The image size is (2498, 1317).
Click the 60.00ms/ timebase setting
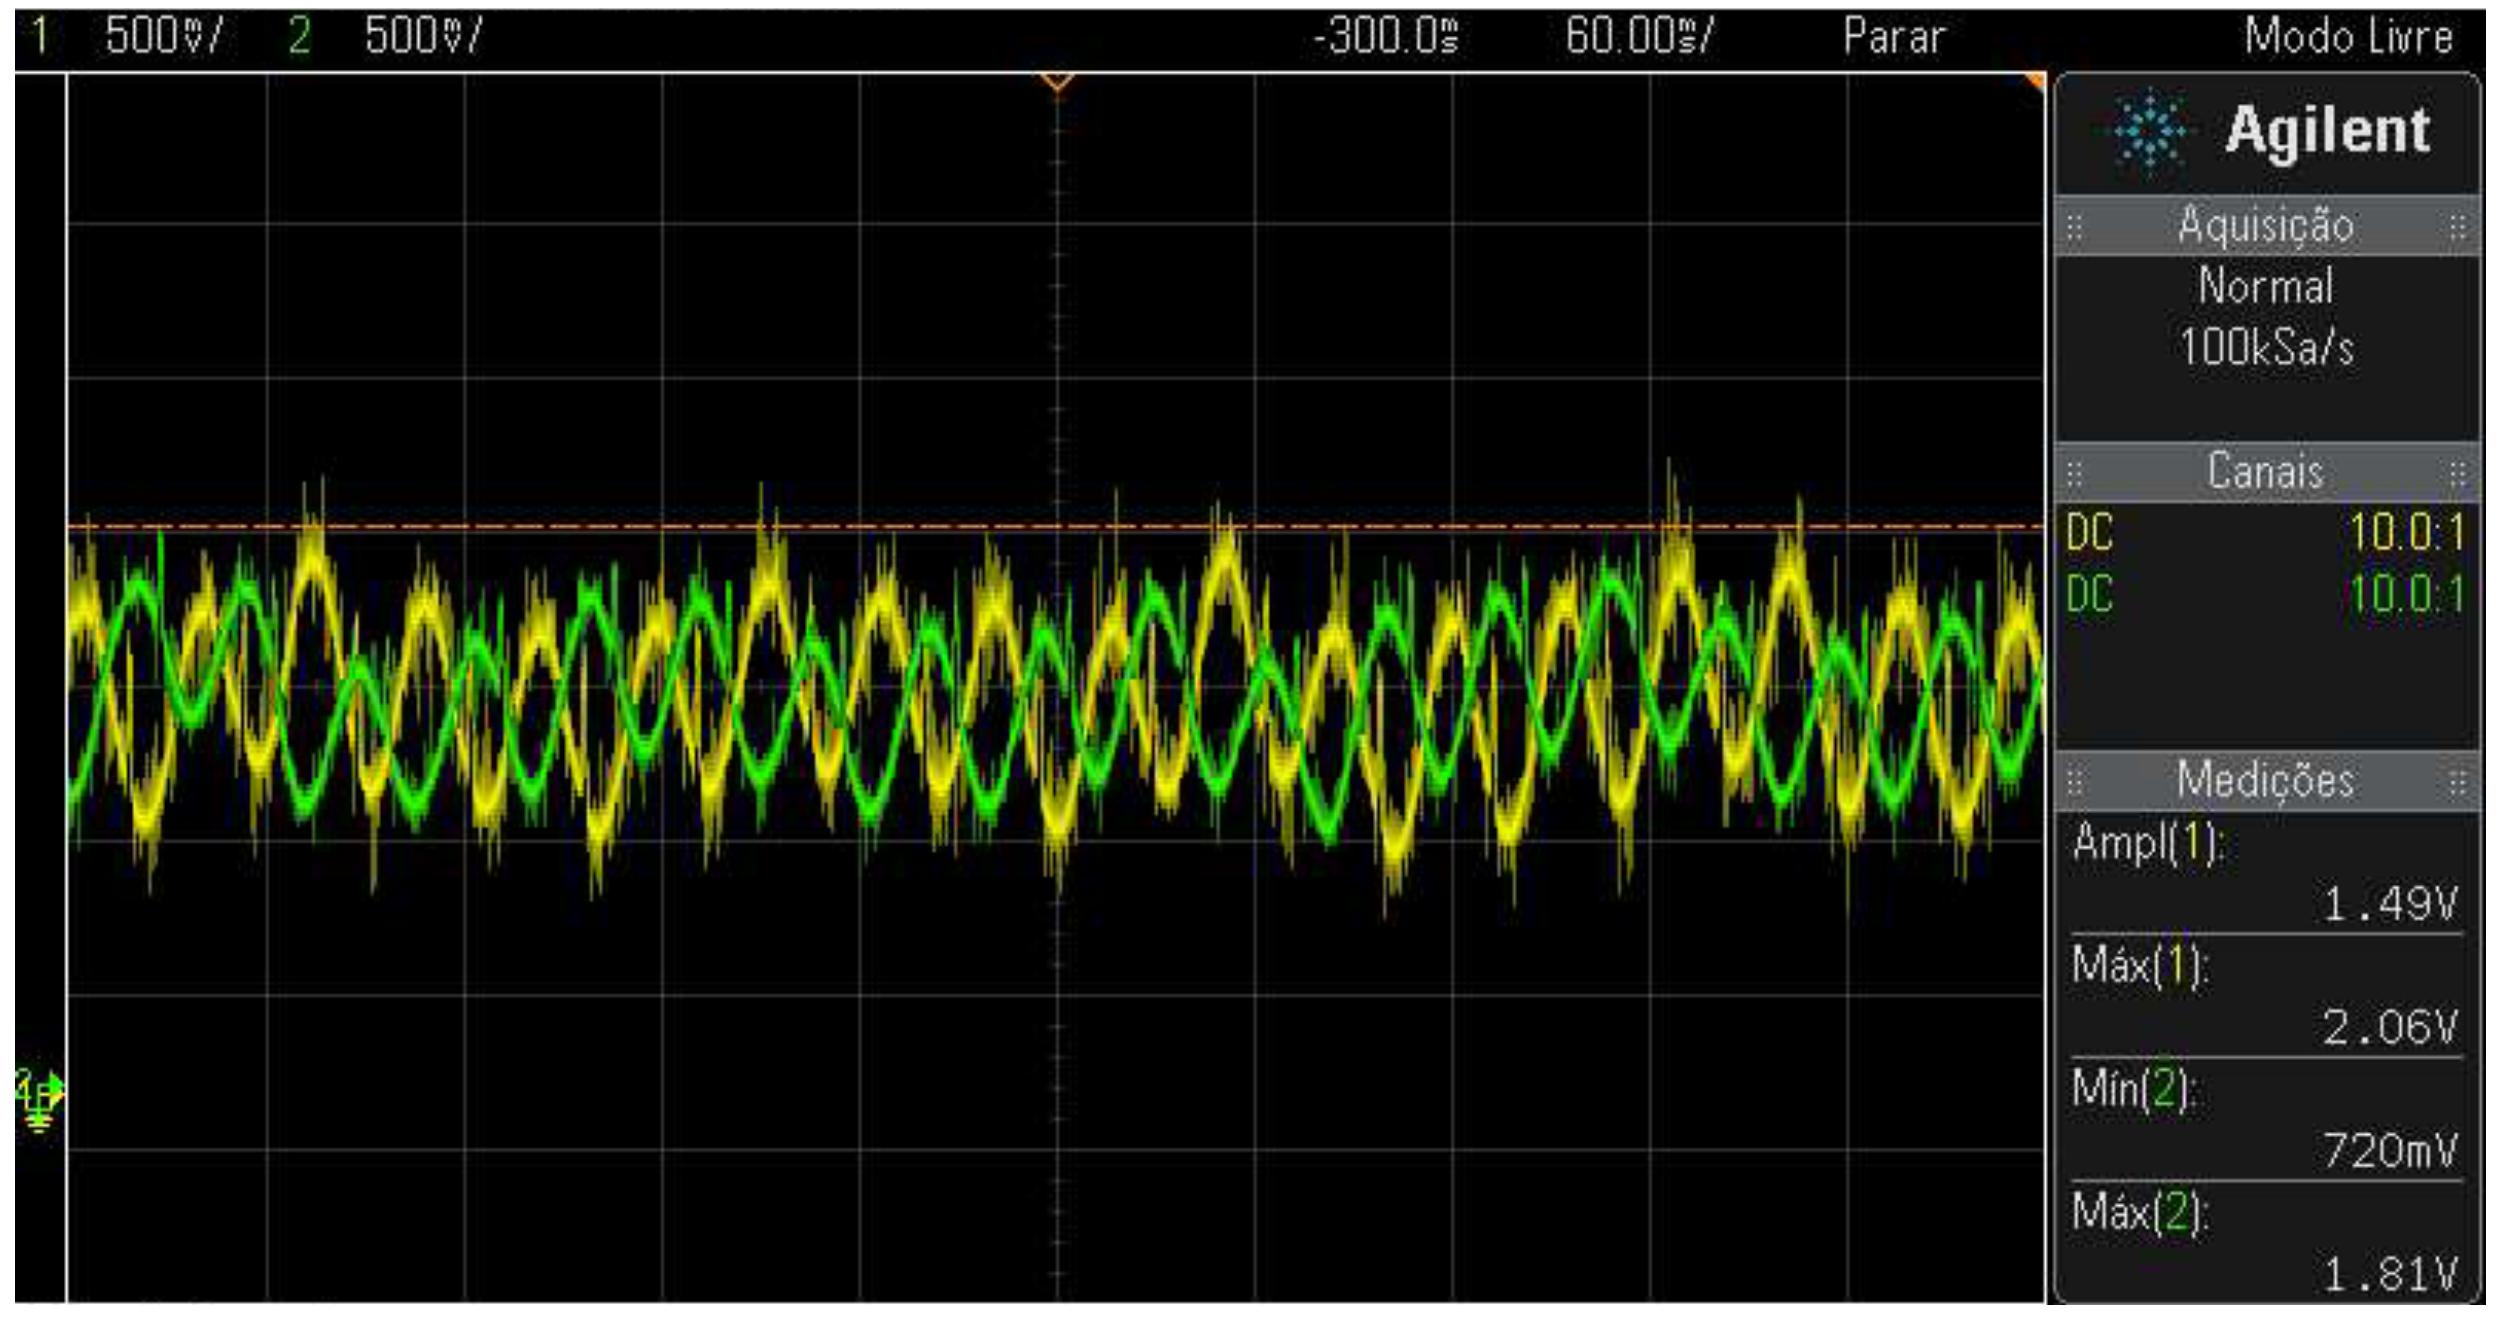point(1638,37)
